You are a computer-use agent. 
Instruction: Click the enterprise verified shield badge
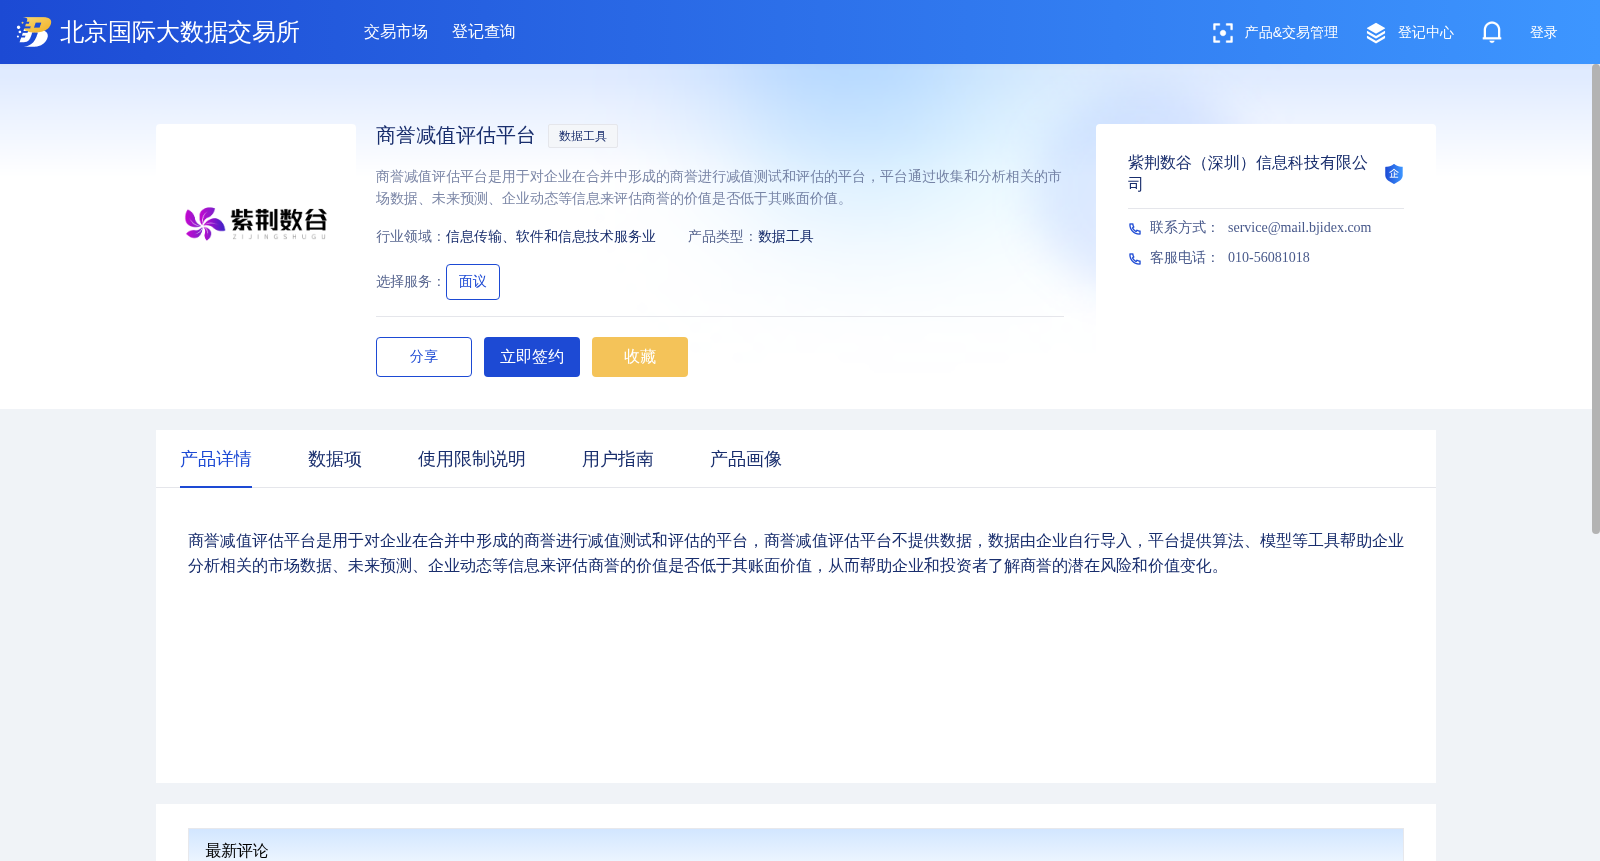(1394, 174)
